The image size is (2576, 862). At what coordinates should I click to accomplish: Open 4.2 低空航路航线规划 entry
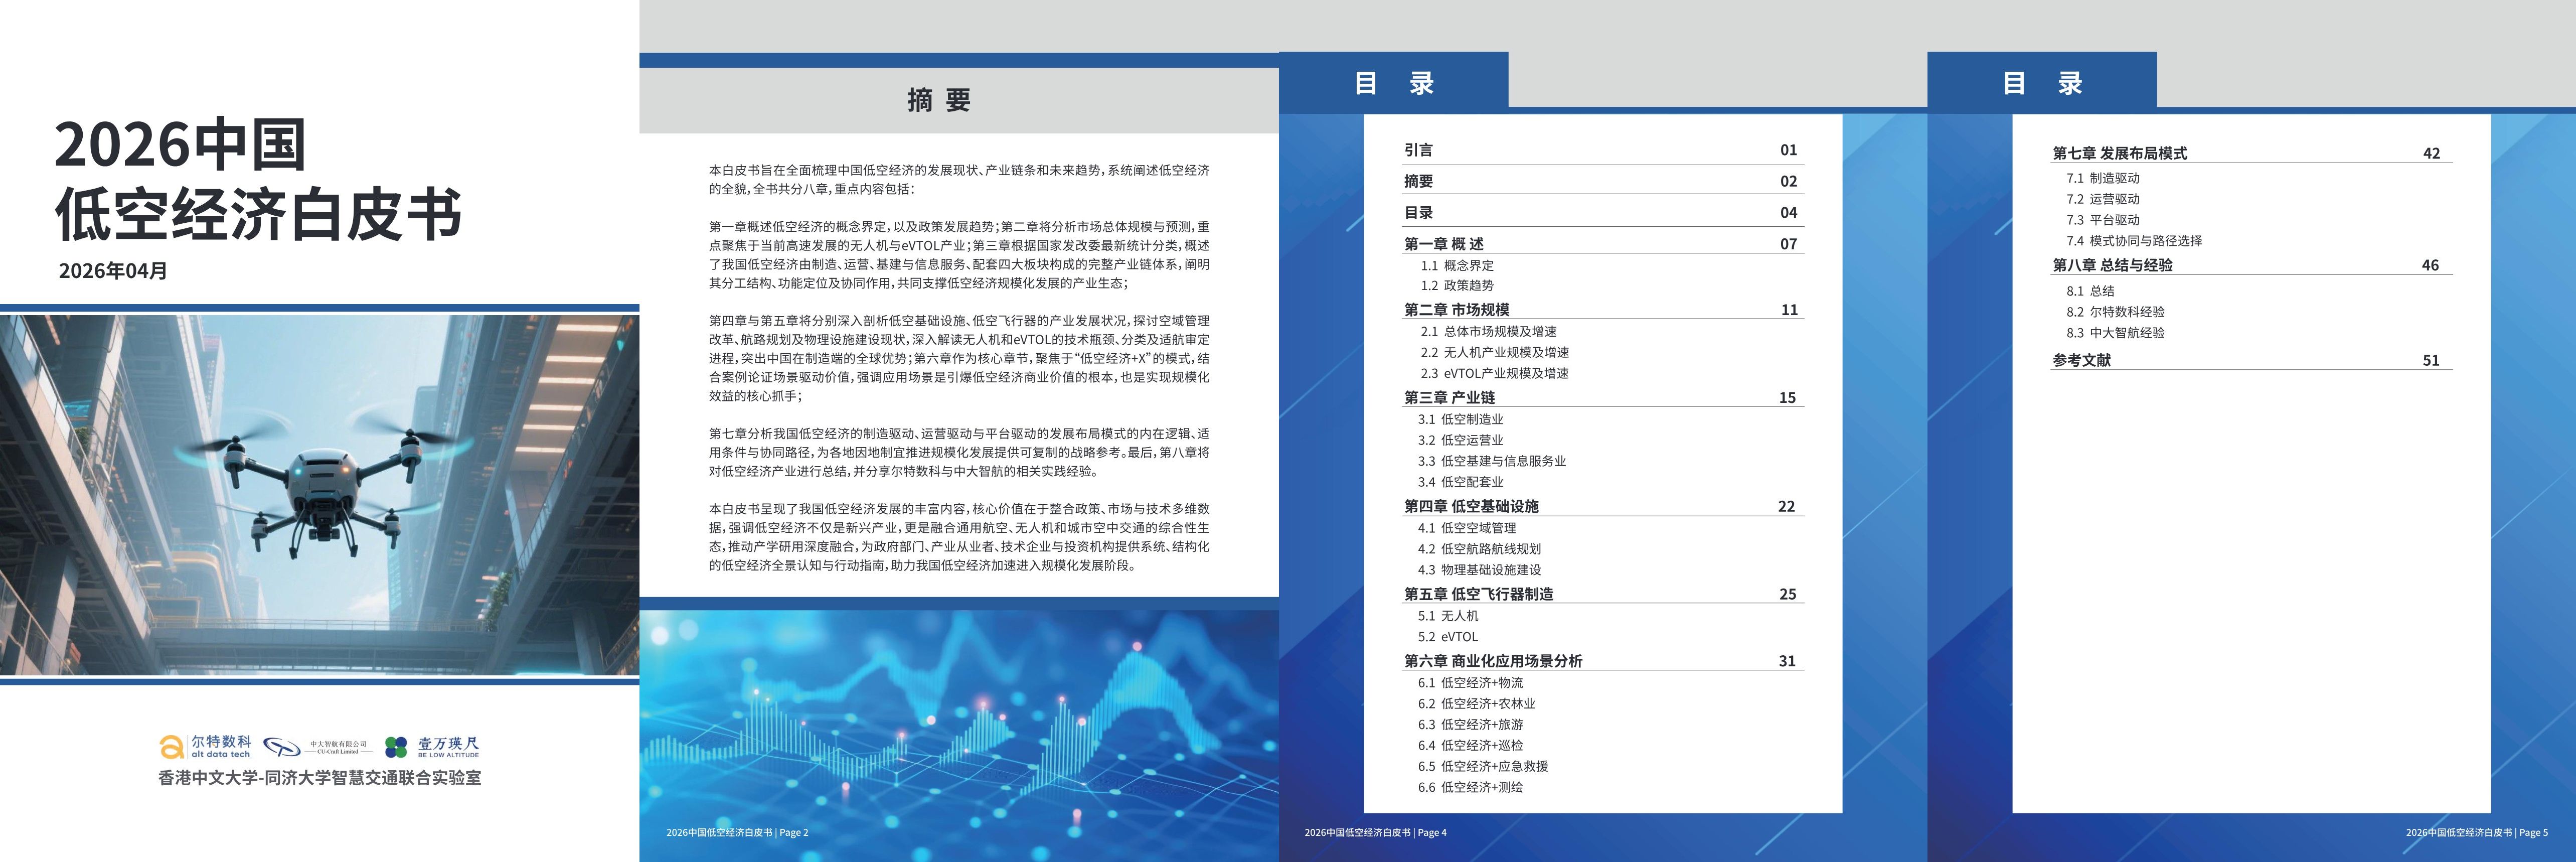click(x=1479, y=549)
